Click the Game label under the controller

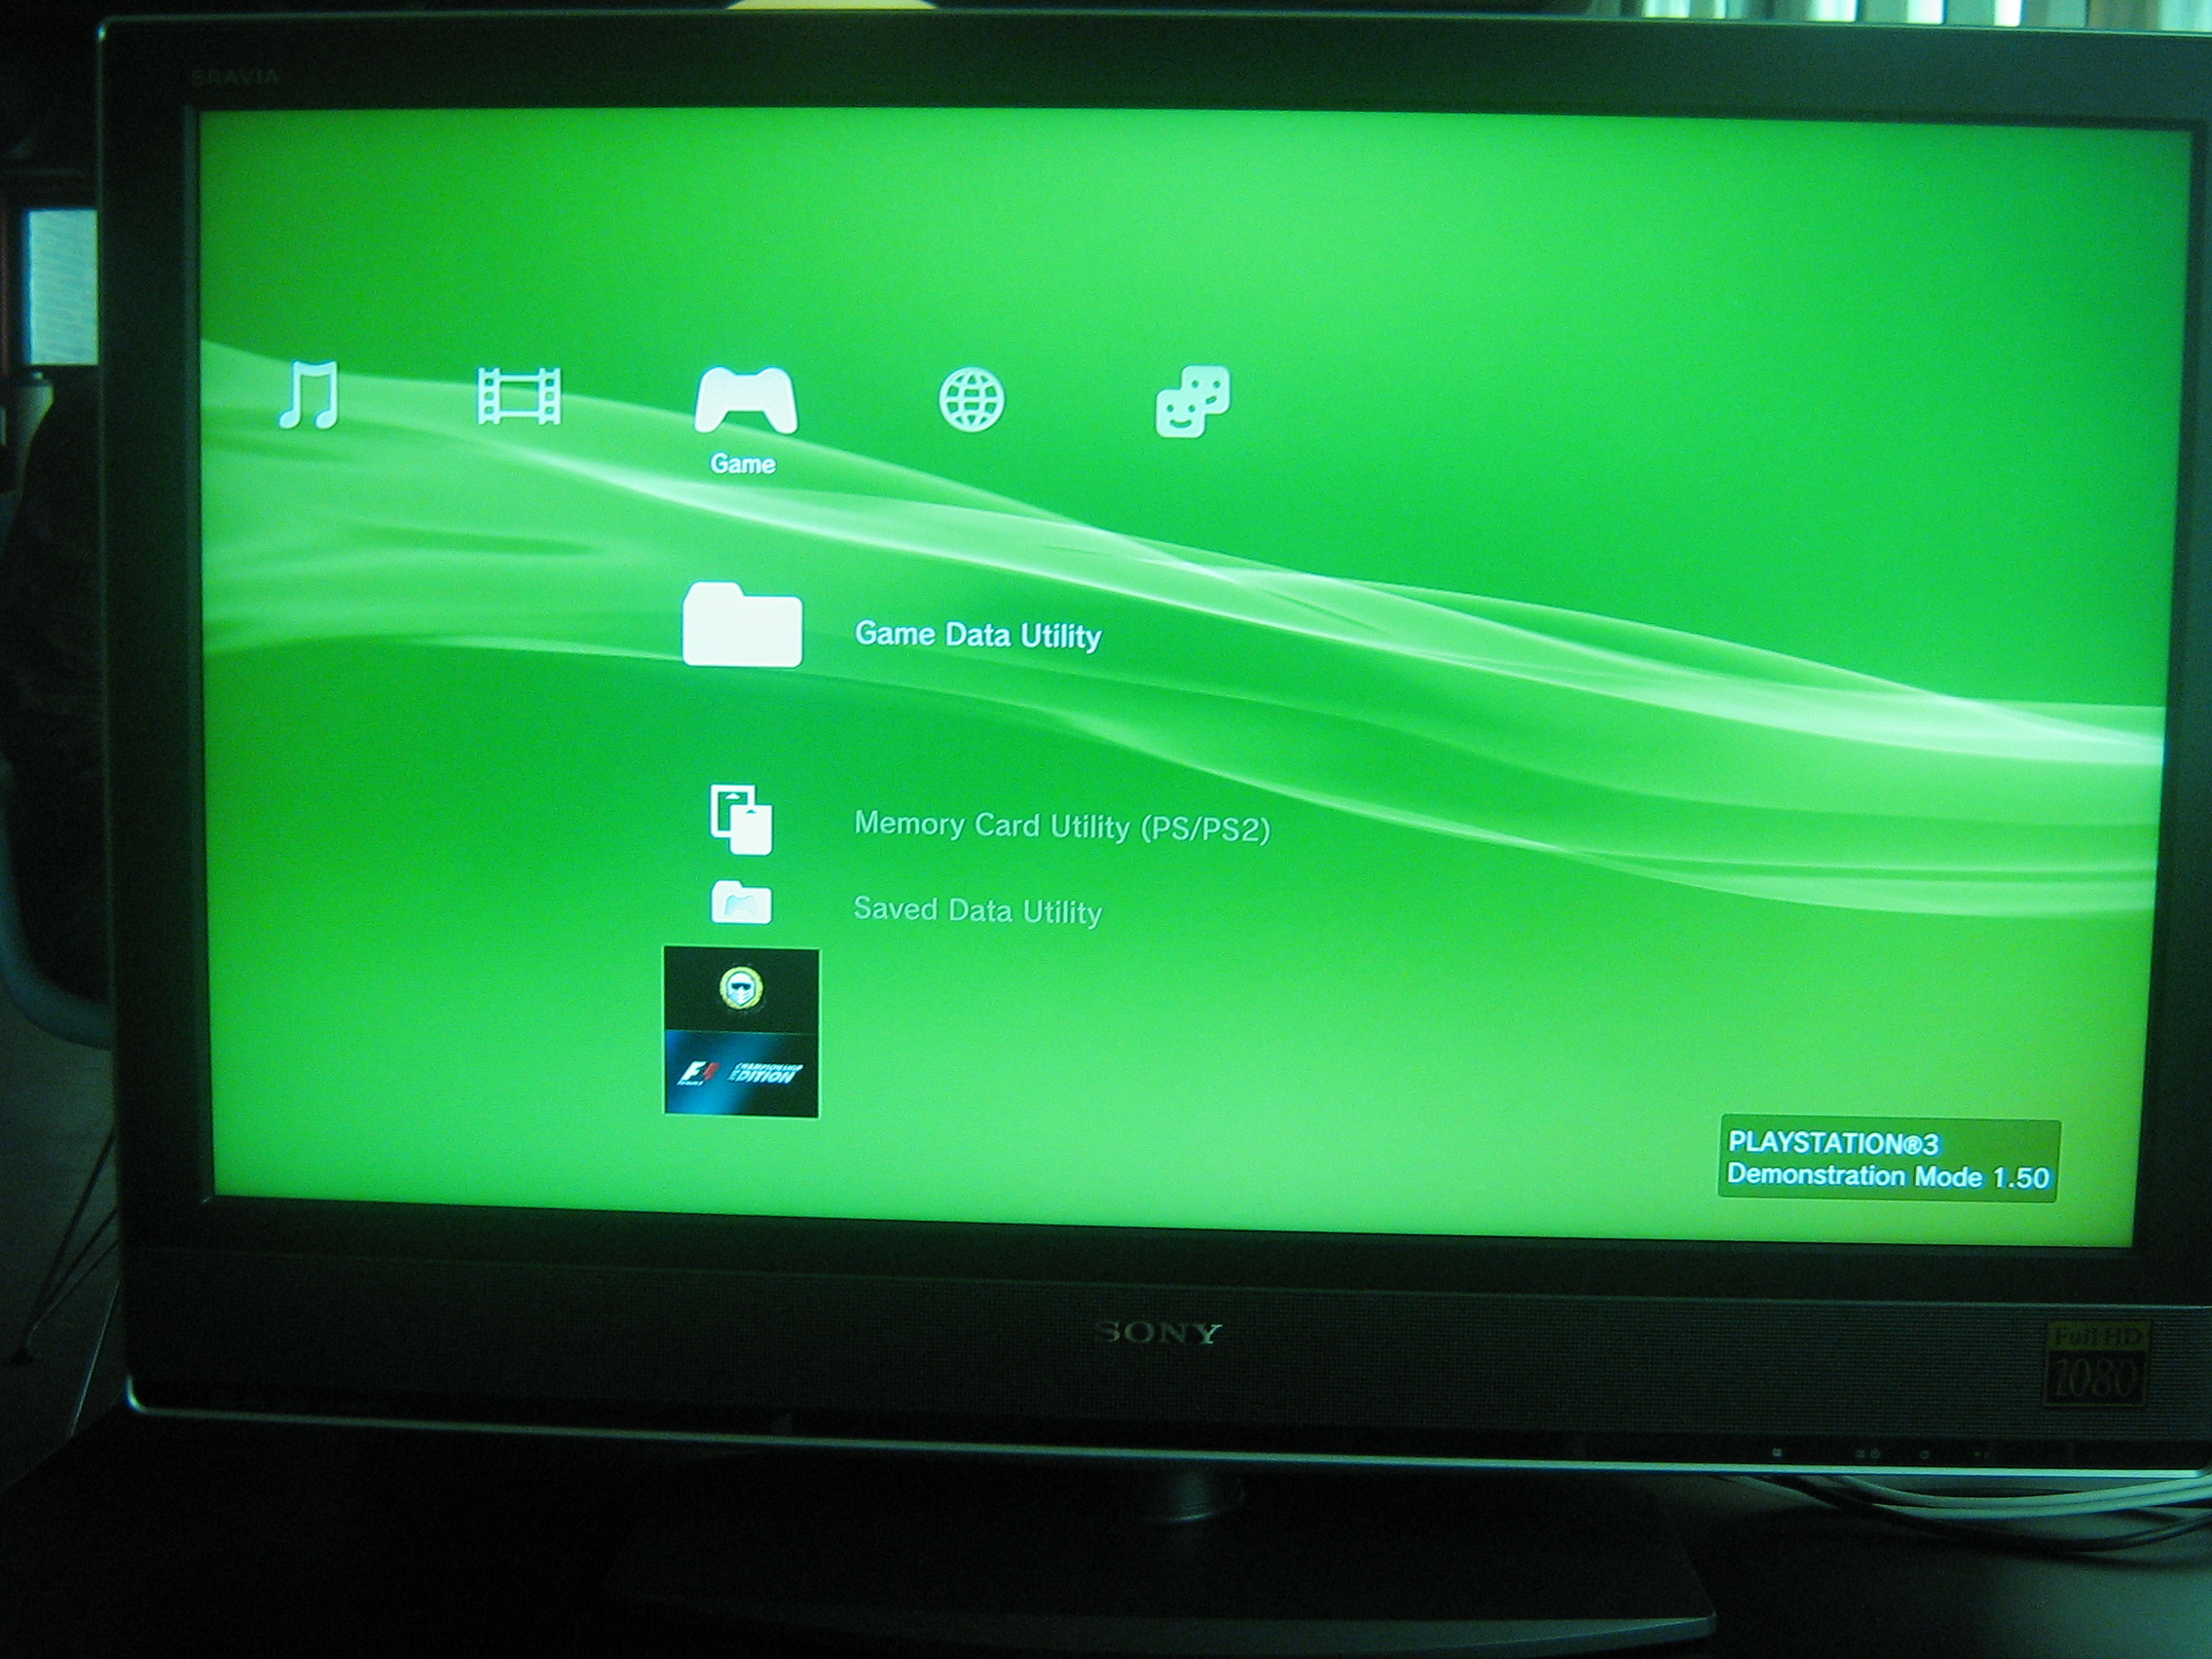coord(743,464)
